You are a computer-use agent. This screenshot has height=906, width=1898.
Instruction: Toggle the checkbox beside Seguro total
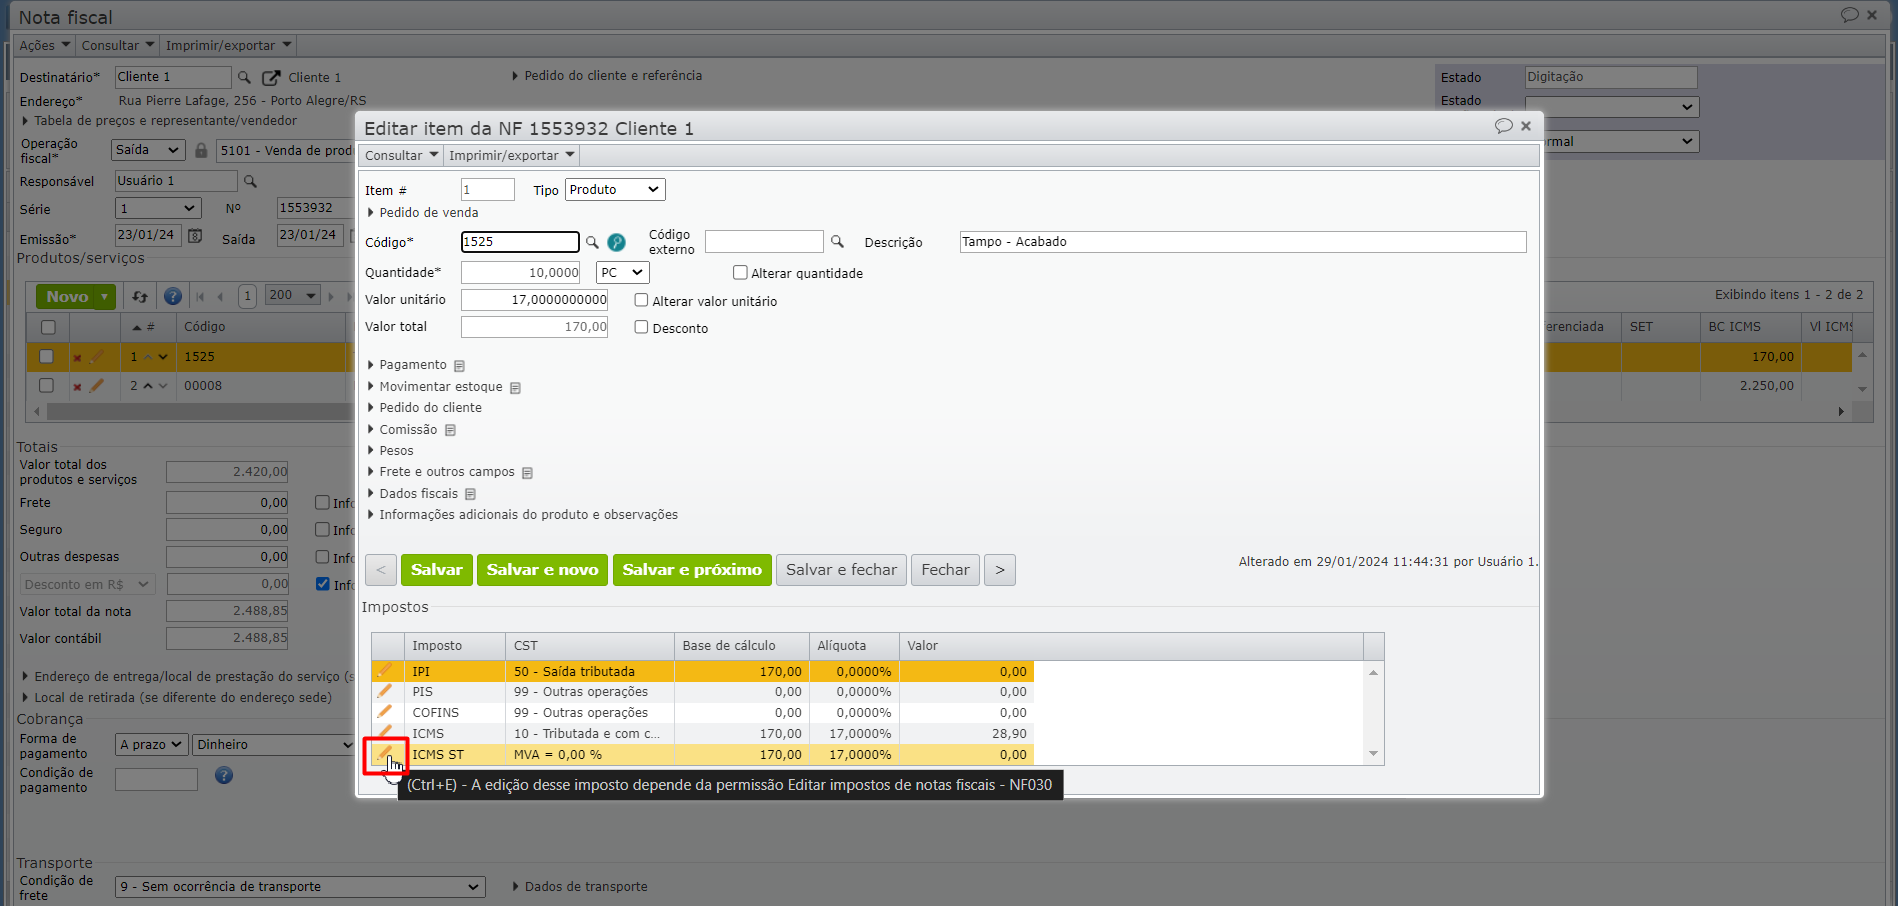(x=322, y=529)
